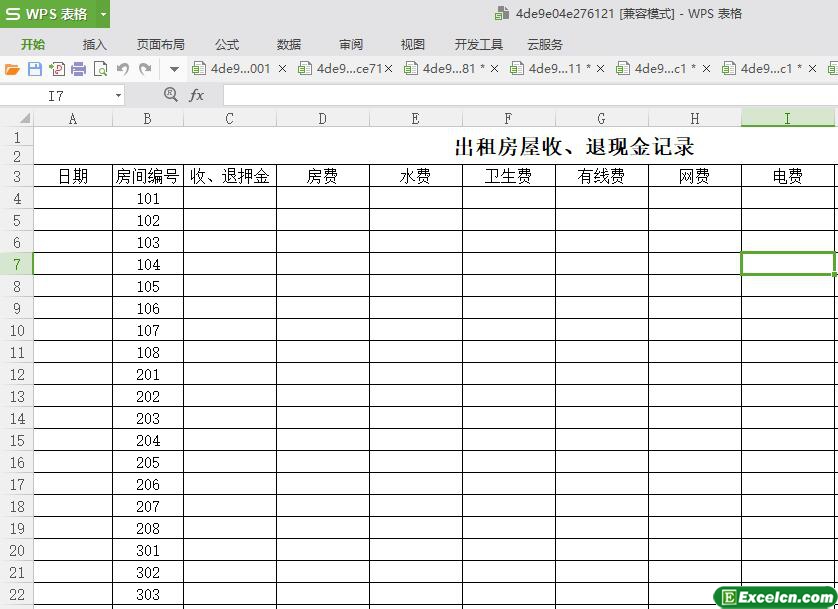This screenshot has width=838, height=609.
Task: Click the 收、退押金 header cell
Action: point(230,176)
